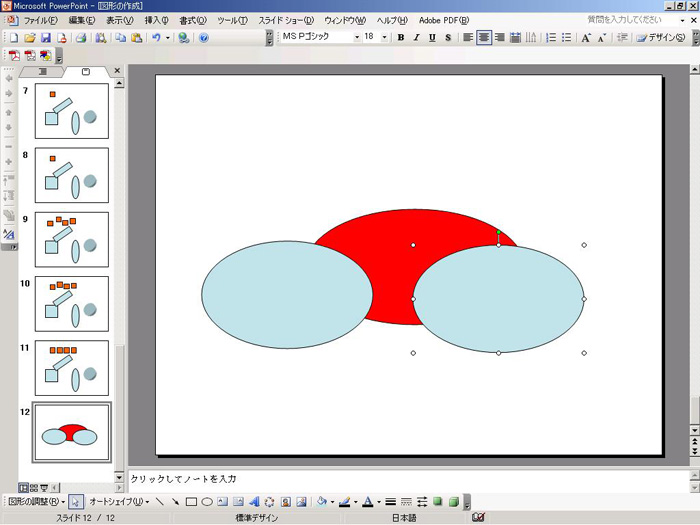The height and width of the screenshot is (525, 700).
Task: Apply font color with A icon
Action: click(368, 502)
